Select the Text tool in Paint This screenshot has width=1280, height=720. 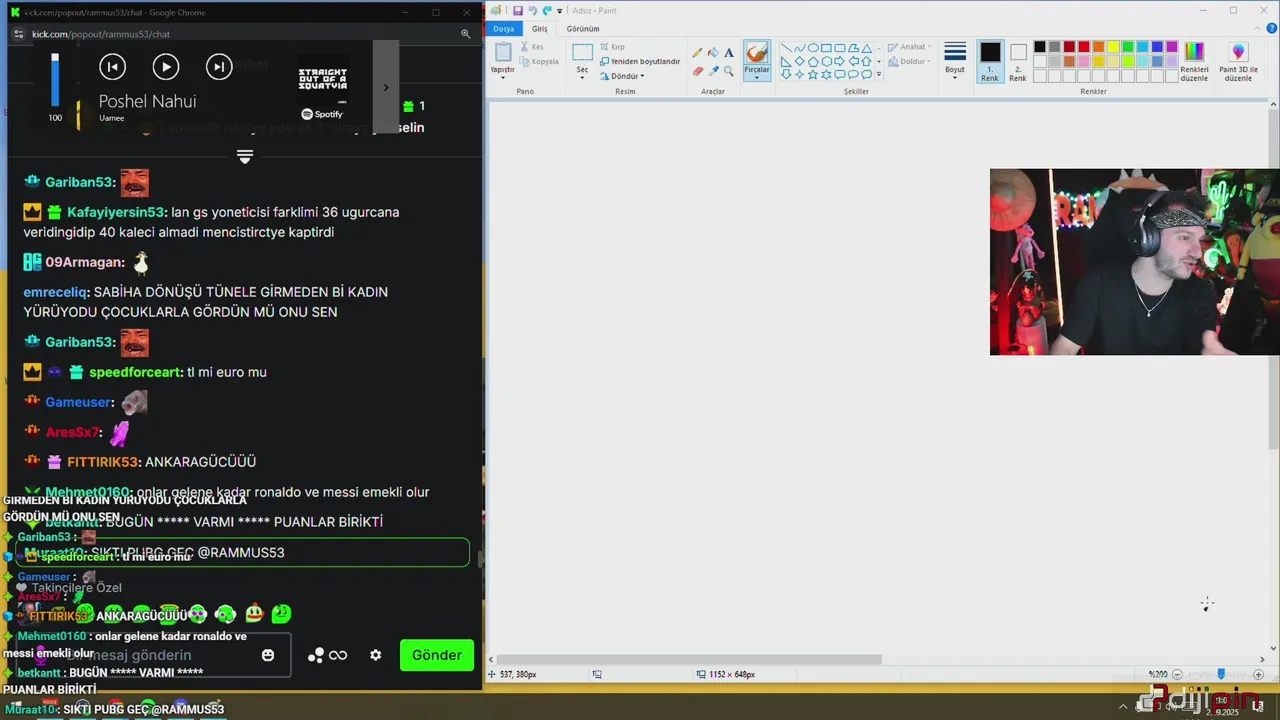[728, 53]
